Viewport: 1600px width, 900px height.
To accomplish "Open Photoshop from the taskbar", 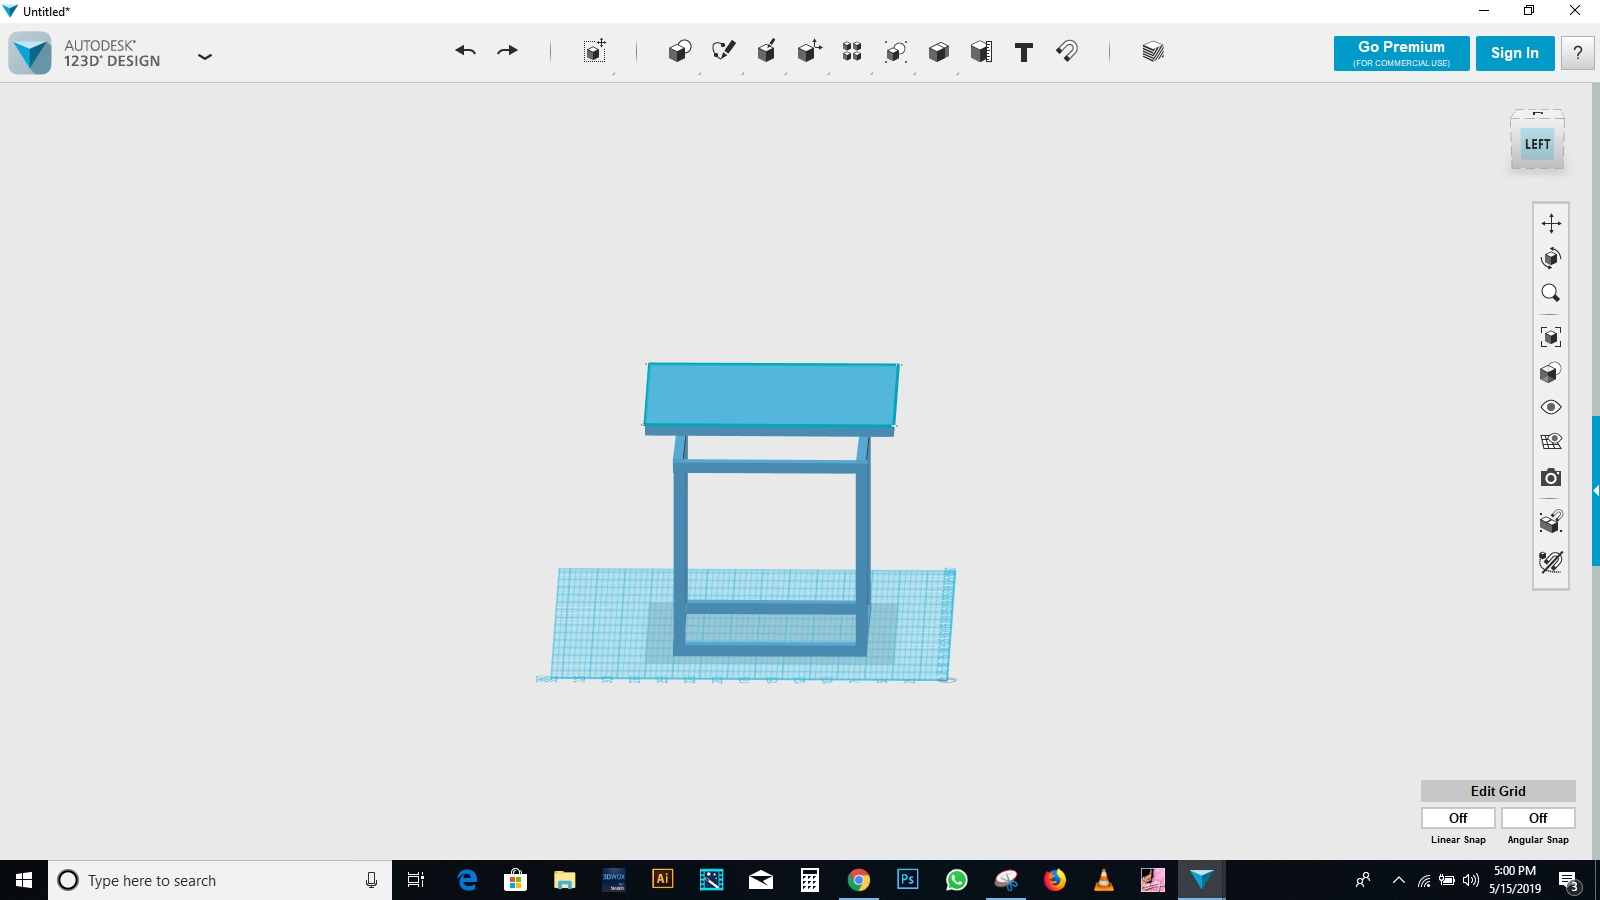I will [908, 880].
